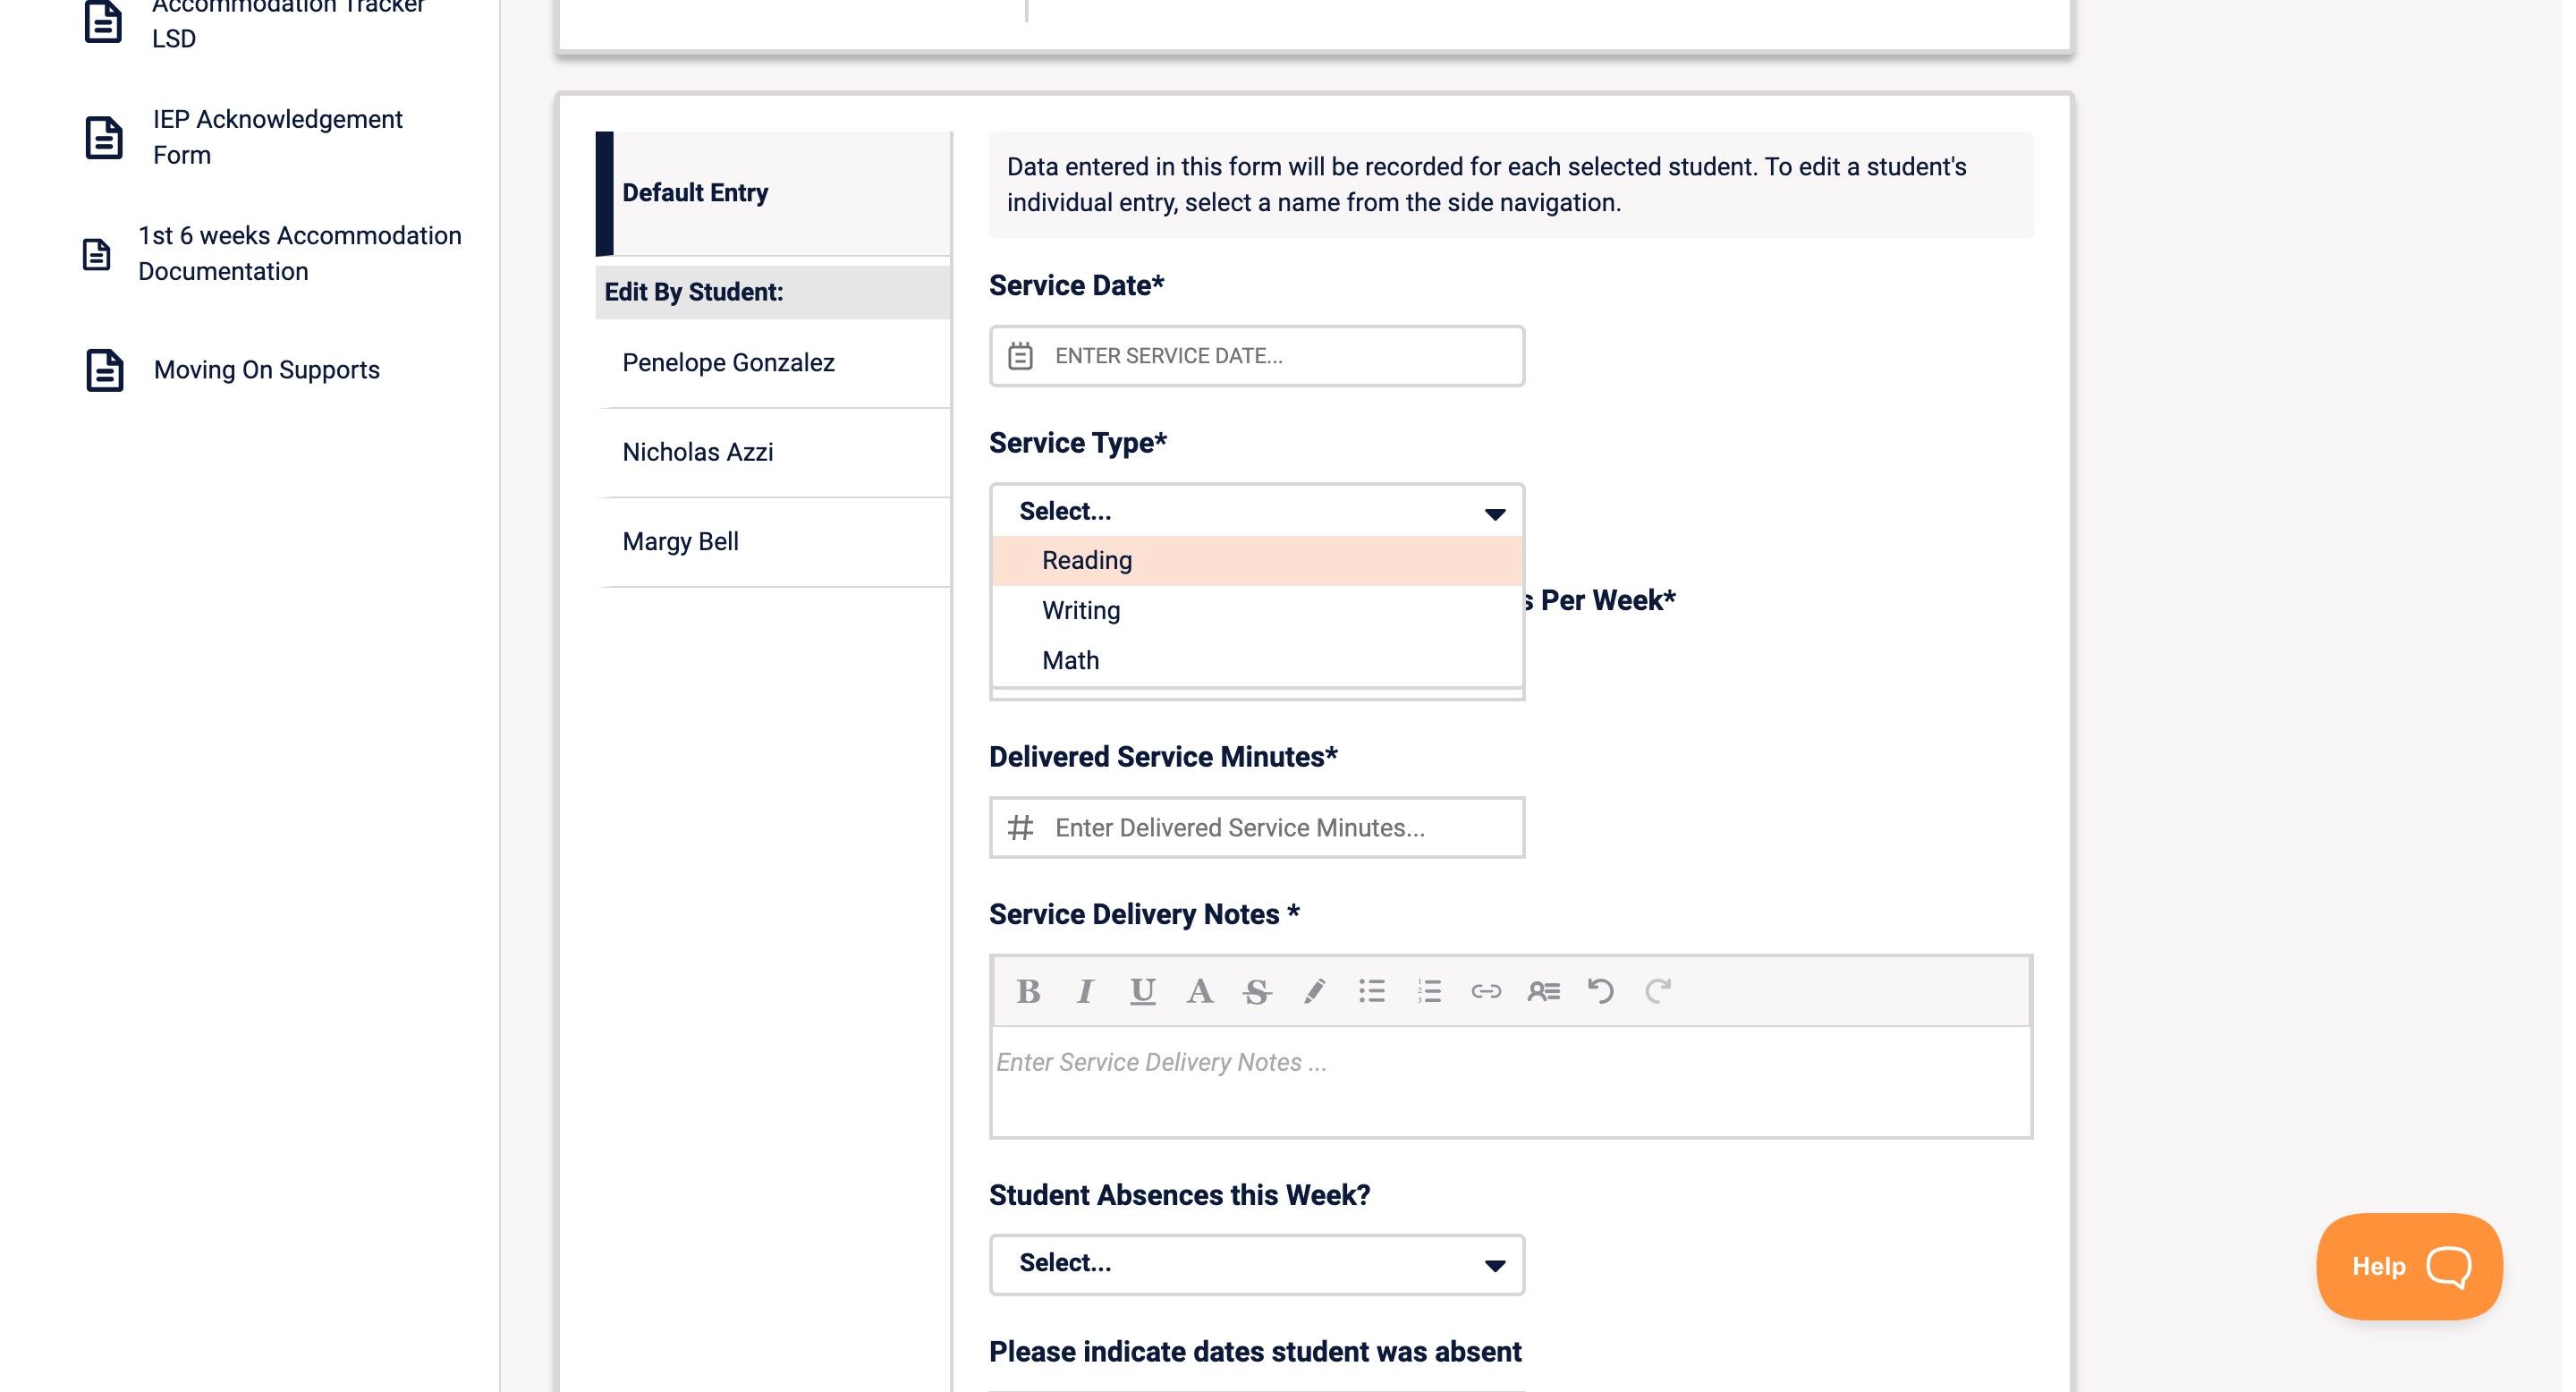
Task: Apply italic formatting in notes toolbar
Action: (1085, 991)
